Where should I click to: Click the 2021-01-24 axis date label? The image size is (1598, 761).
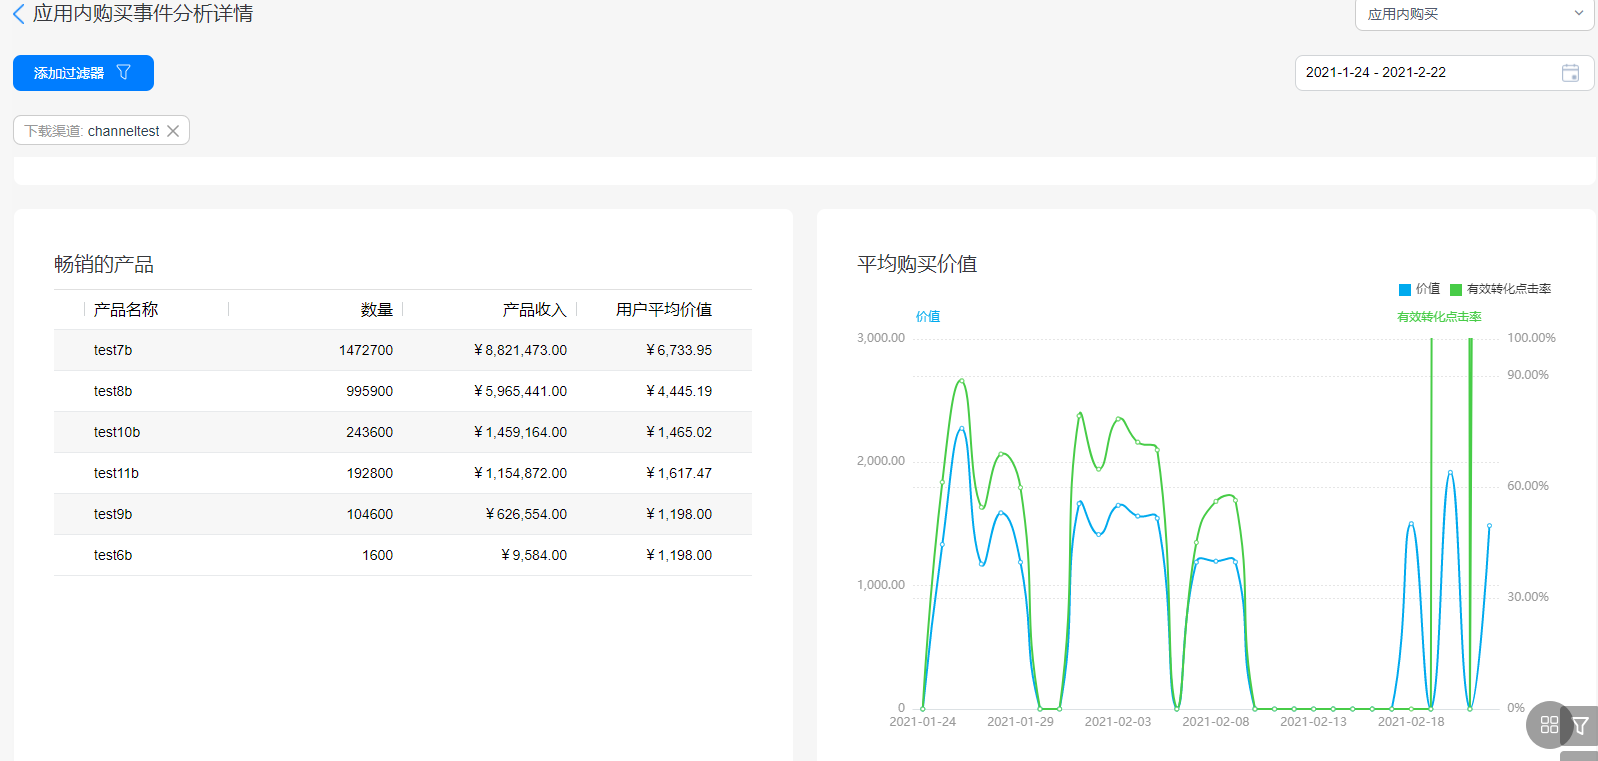[x=922, y=722]
